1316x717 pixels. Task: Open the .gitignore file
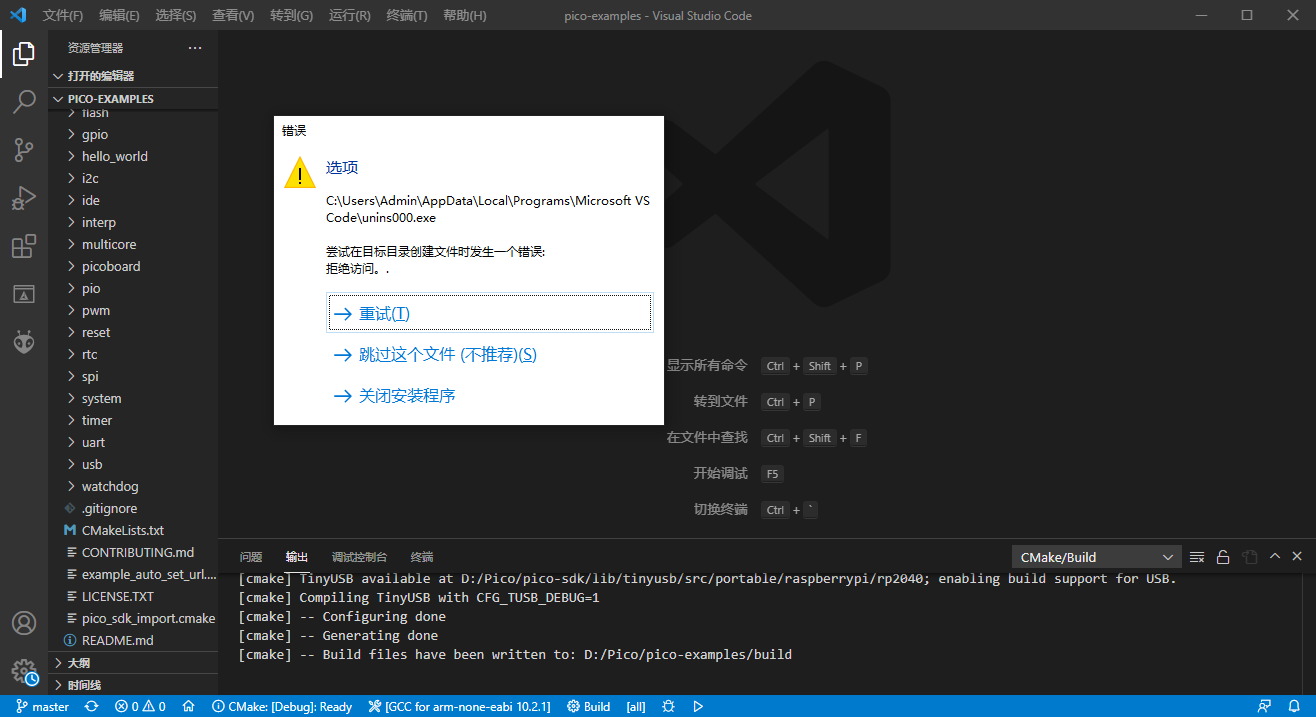(133, 508)
